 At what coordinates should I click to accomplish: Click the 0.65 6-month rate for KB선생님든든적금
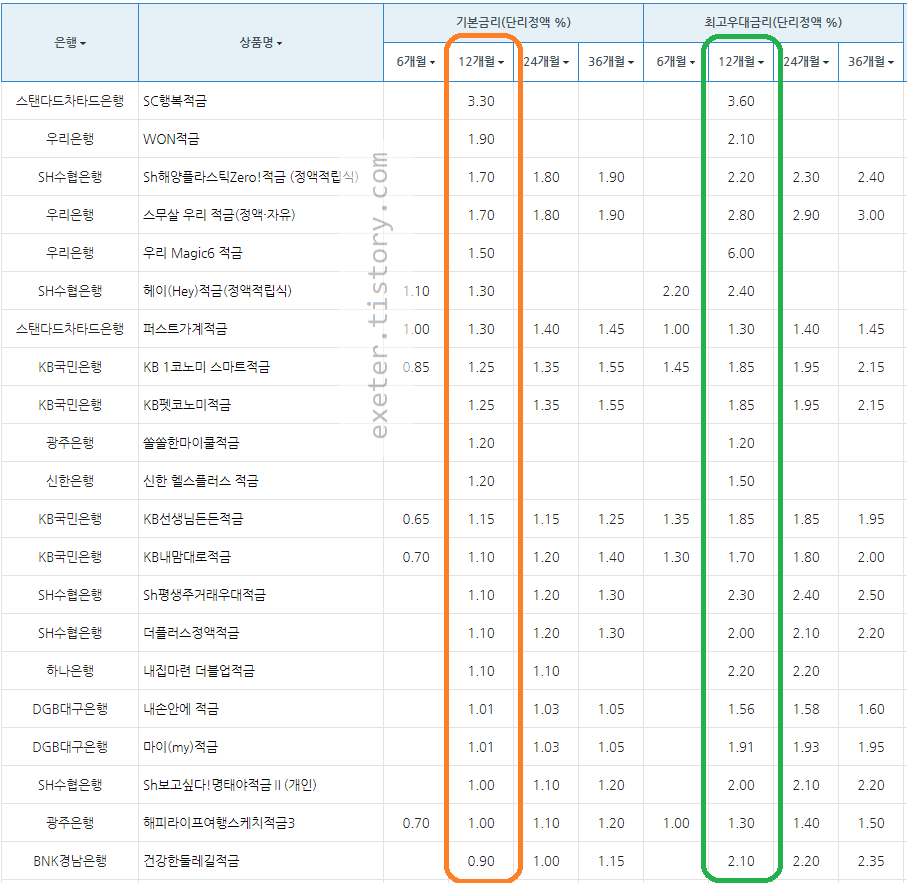point(415,519)
